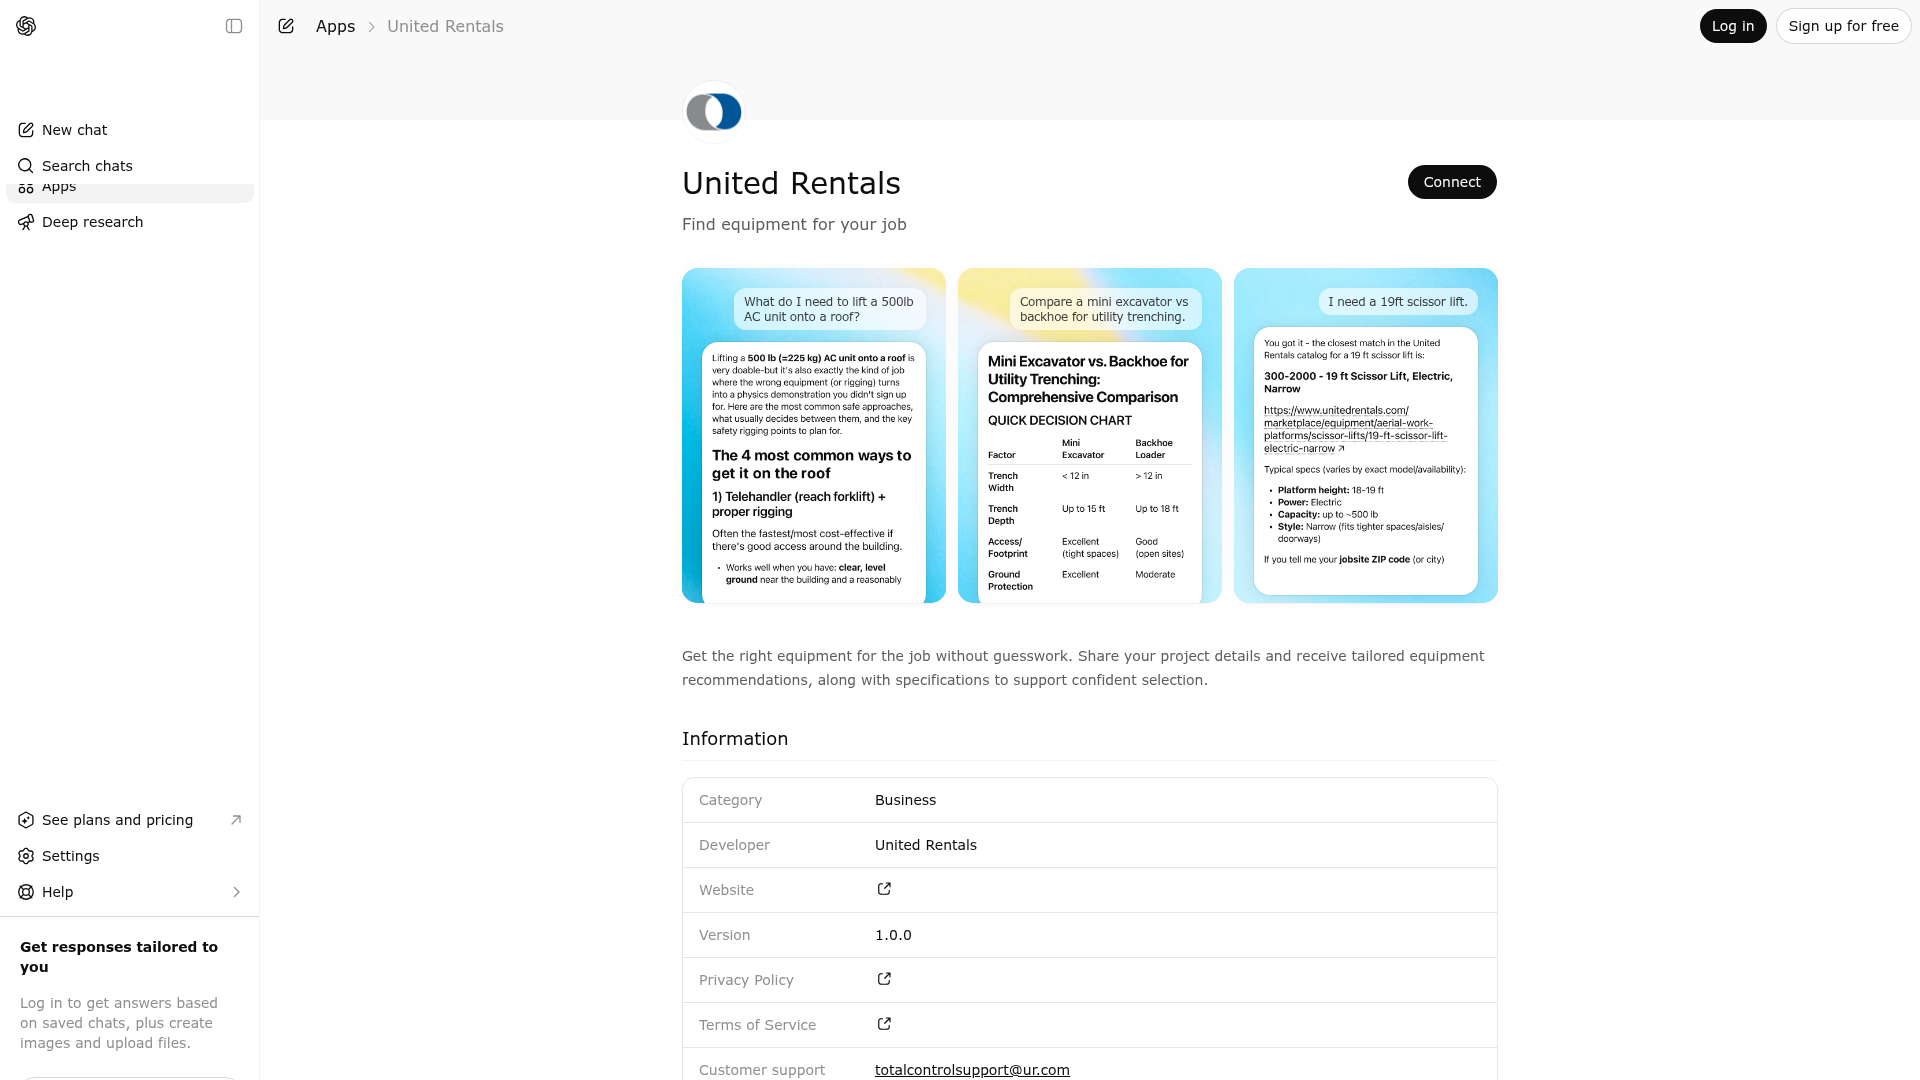Click the Search chats magnifier icon
The image size is (1920, 1080).
click(x=26, y=166)
